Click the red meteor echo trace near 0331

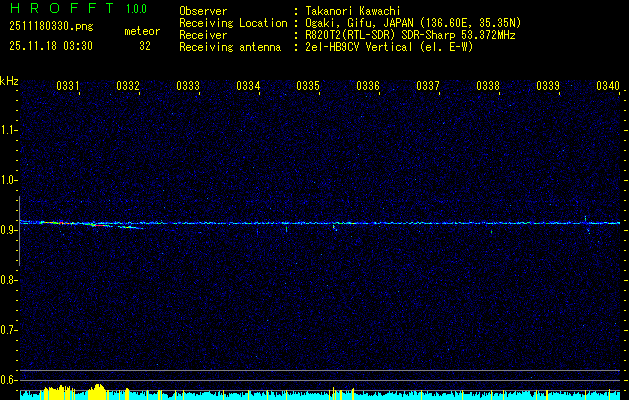point(56,222)
